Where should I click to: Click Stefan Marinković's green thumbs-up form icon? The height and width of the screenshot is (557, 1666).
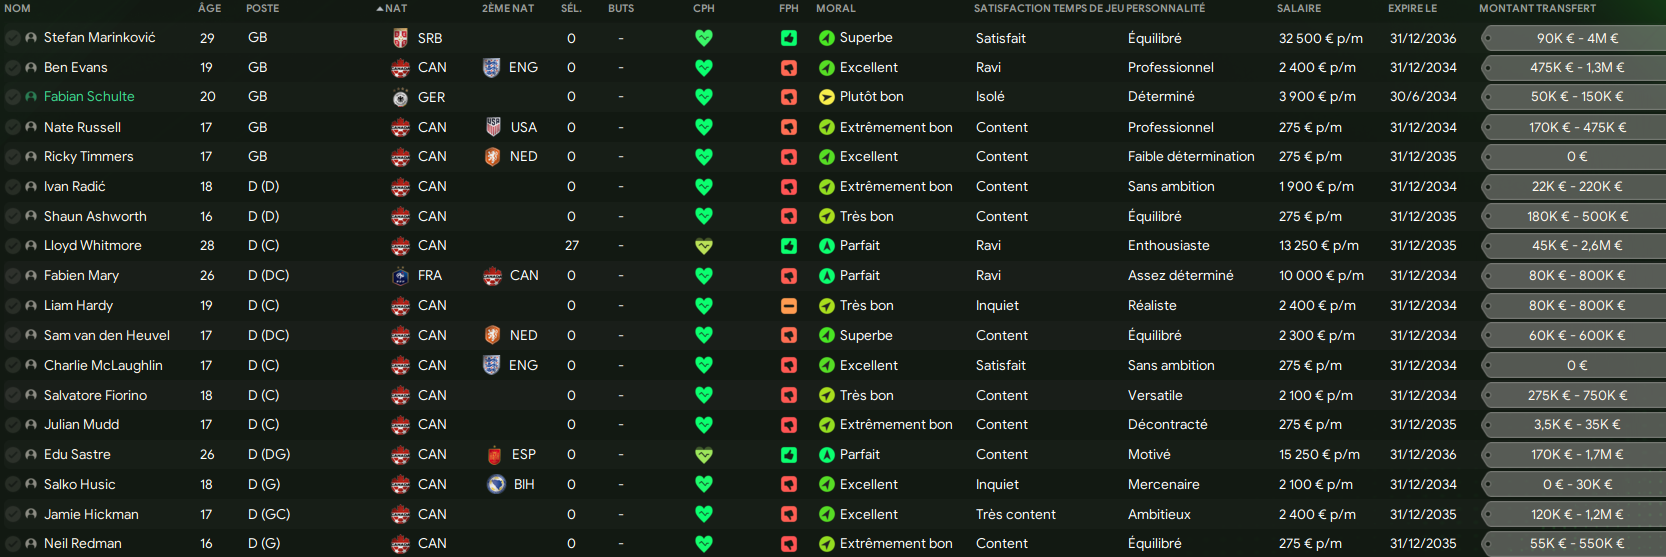(789, 38)
